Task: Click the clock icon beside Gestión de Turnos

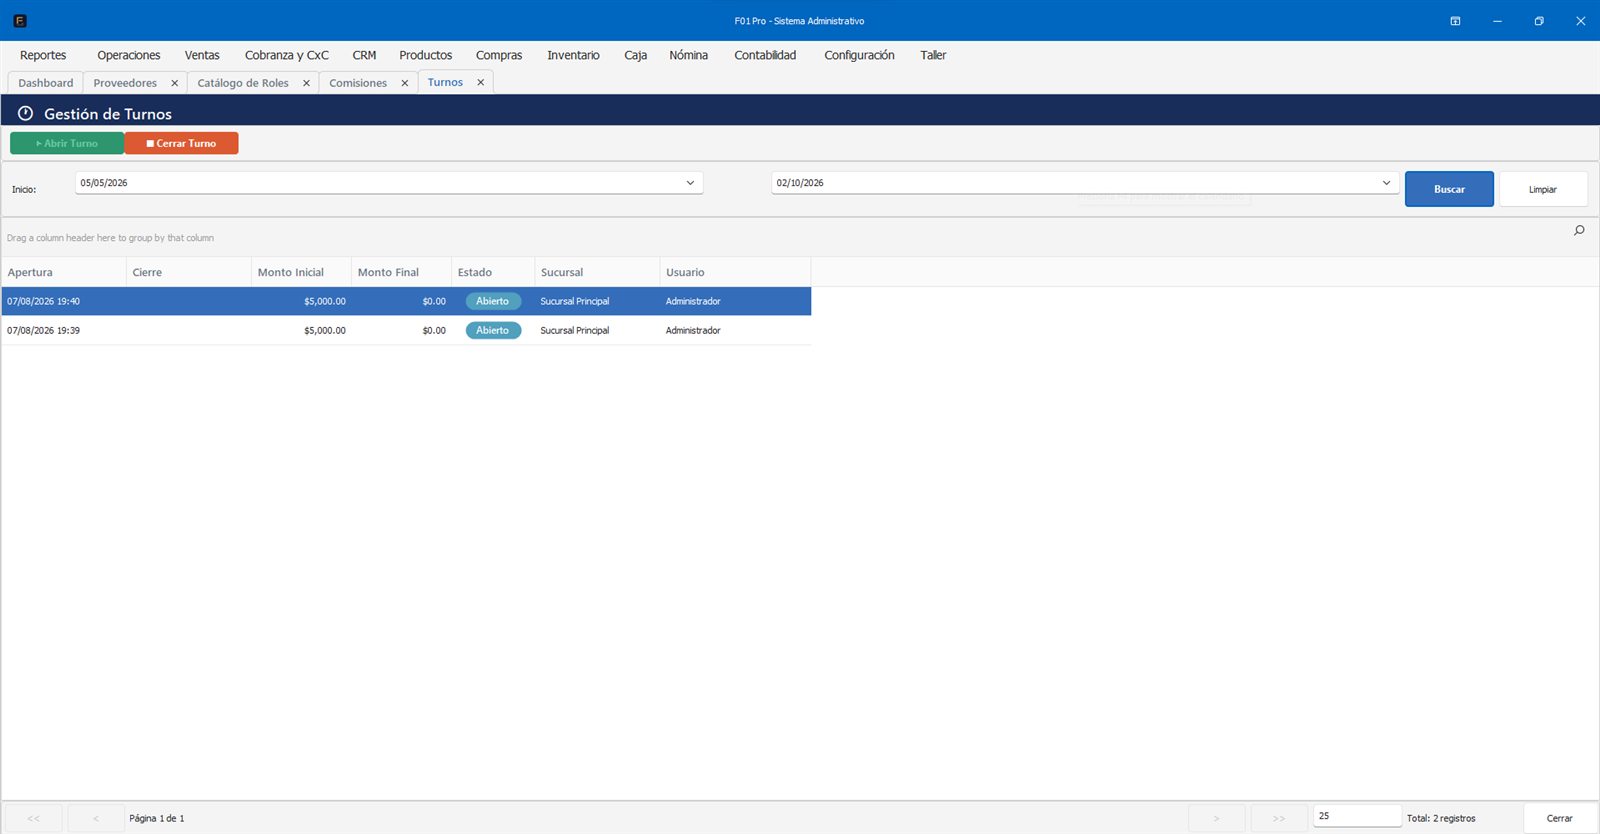Action: pyautogui.click(x=26, y=113)
